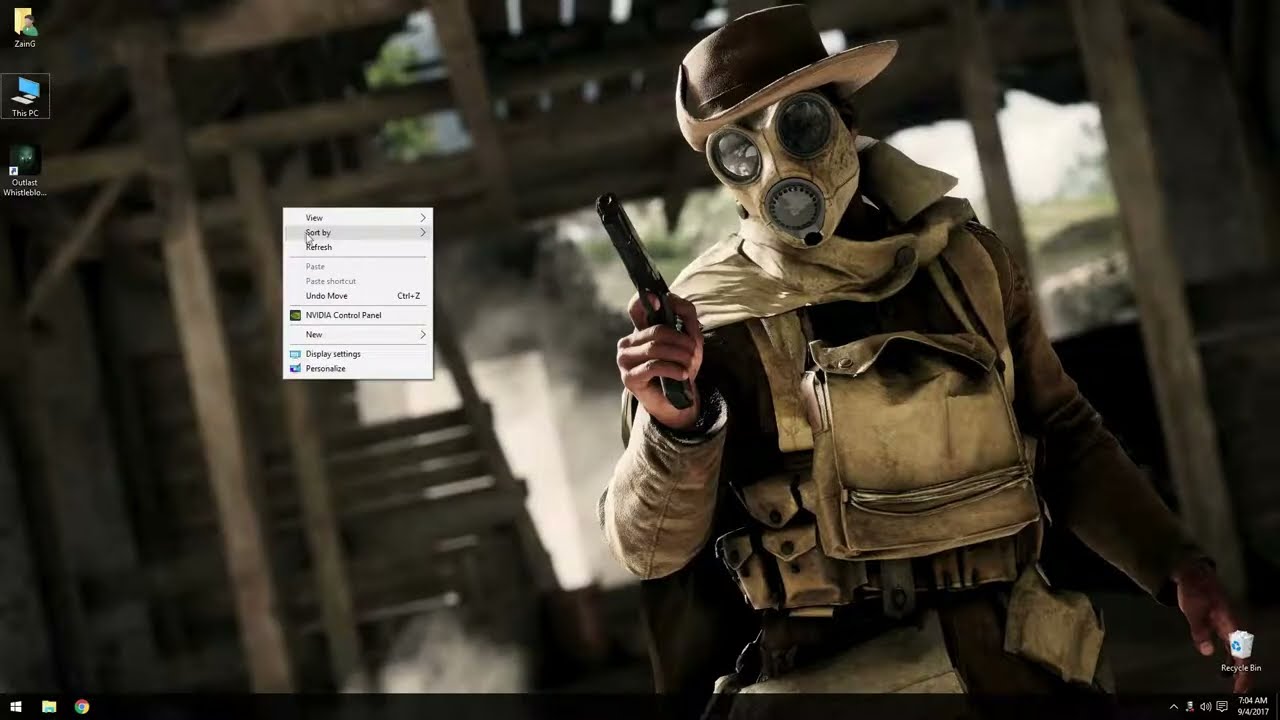1280x720 pixels.
Task: Choose Undo Move in the context menu
Action: click(x=358, y=296)
